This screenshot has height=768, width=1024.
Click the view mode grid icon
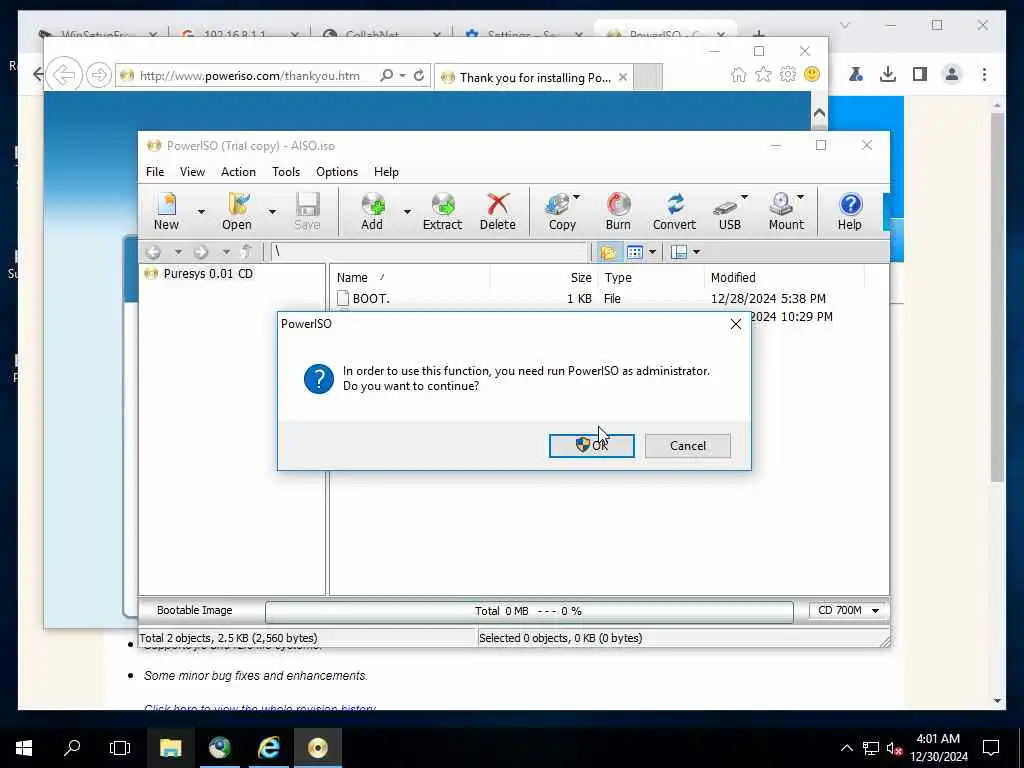635,252
